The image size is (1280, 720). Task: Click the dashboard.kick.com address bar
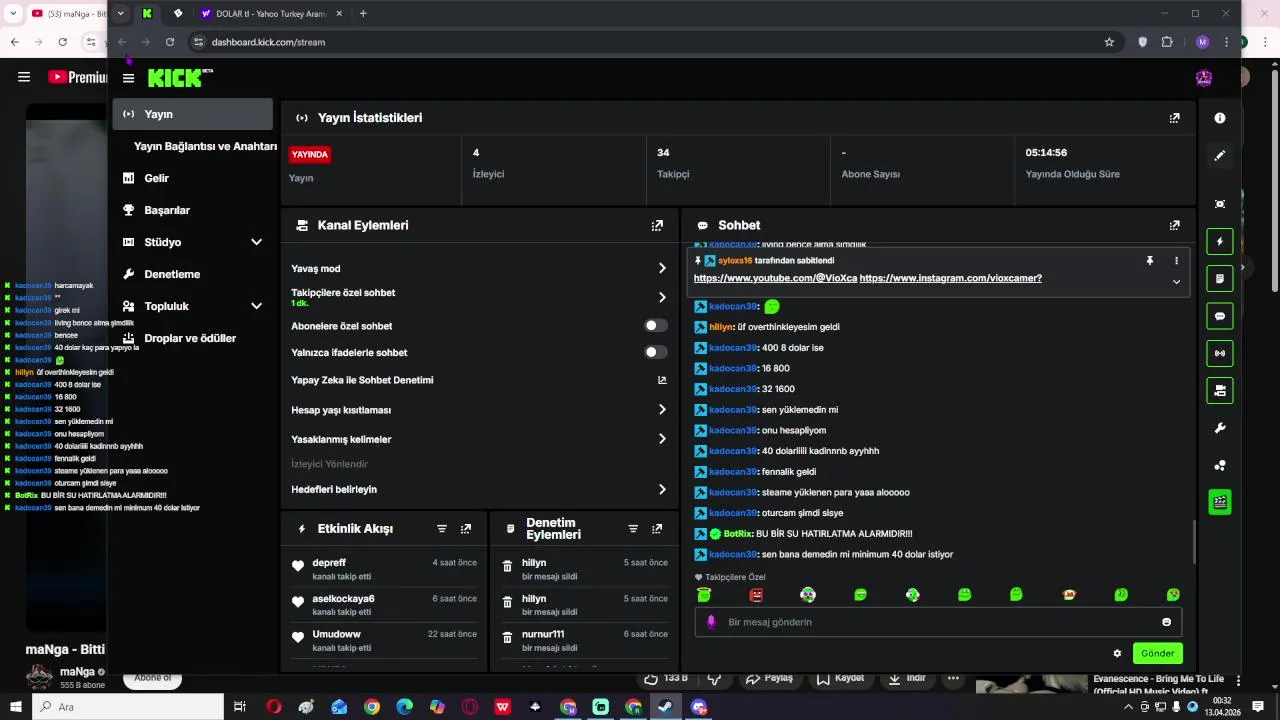pos(268,42)
